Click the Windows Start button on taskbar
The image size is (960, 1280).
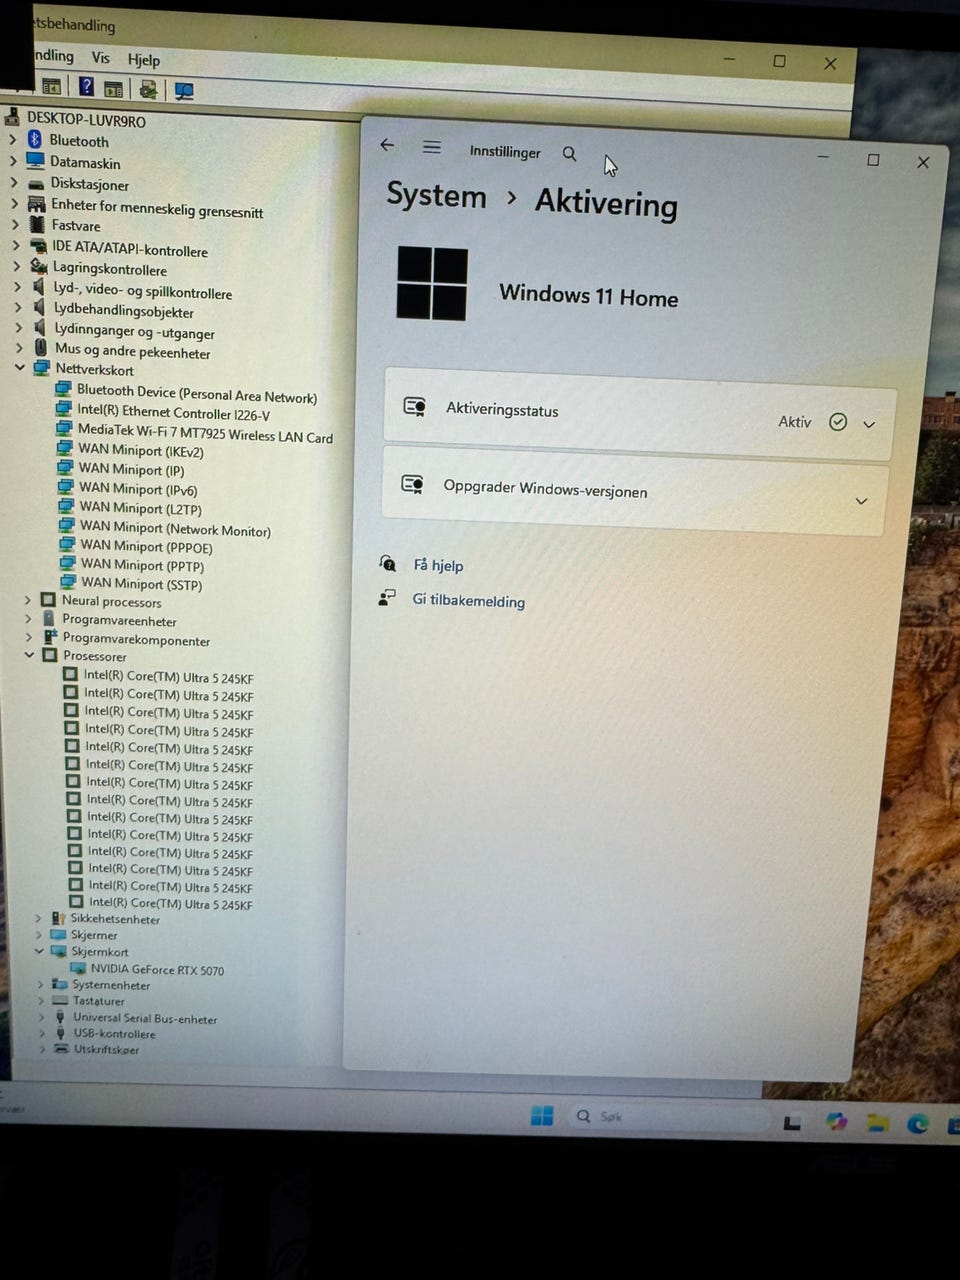(x=542, y=1116)
